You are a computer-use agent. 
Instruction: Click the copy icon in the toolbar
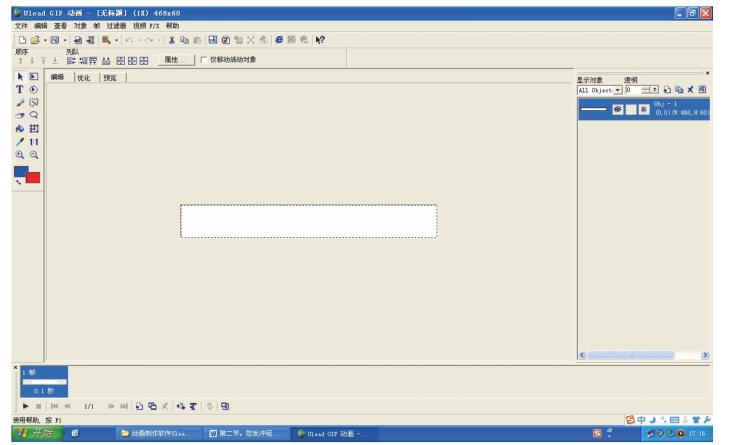(184, 40)
